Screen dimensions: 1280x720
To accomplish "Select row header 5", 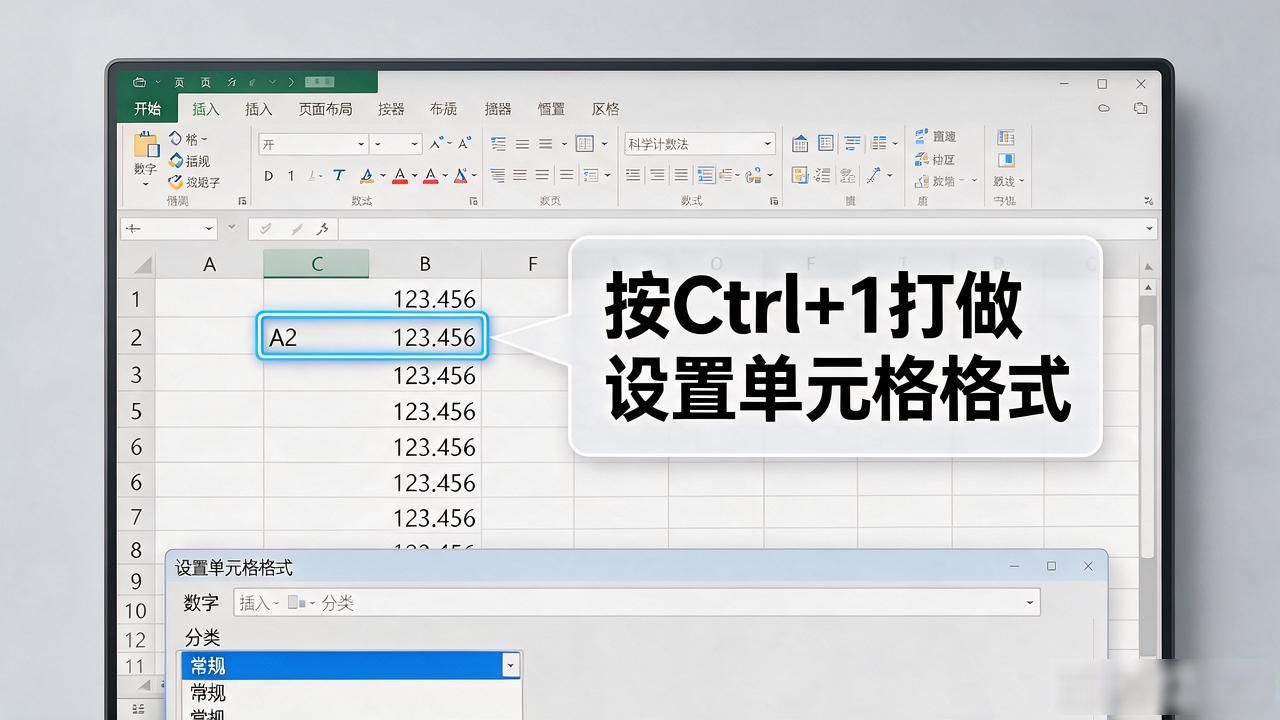I will click(136, 411).
